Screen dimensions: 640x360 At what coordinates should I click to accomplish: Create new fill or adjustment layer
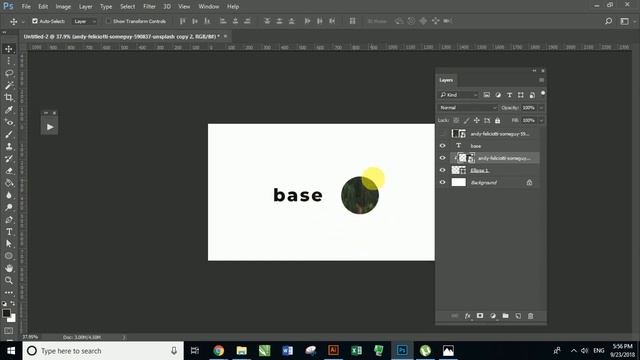click(493, 316)
